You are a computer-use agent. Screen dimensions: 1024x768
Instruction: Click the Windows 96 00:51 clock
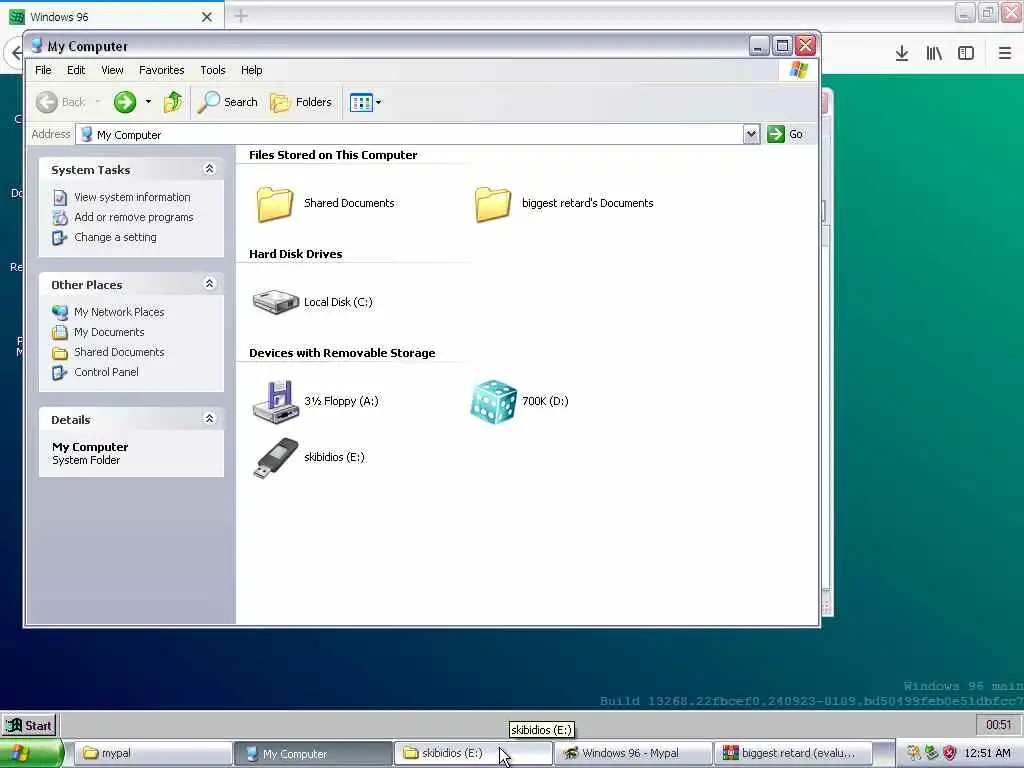coord(999,725)
